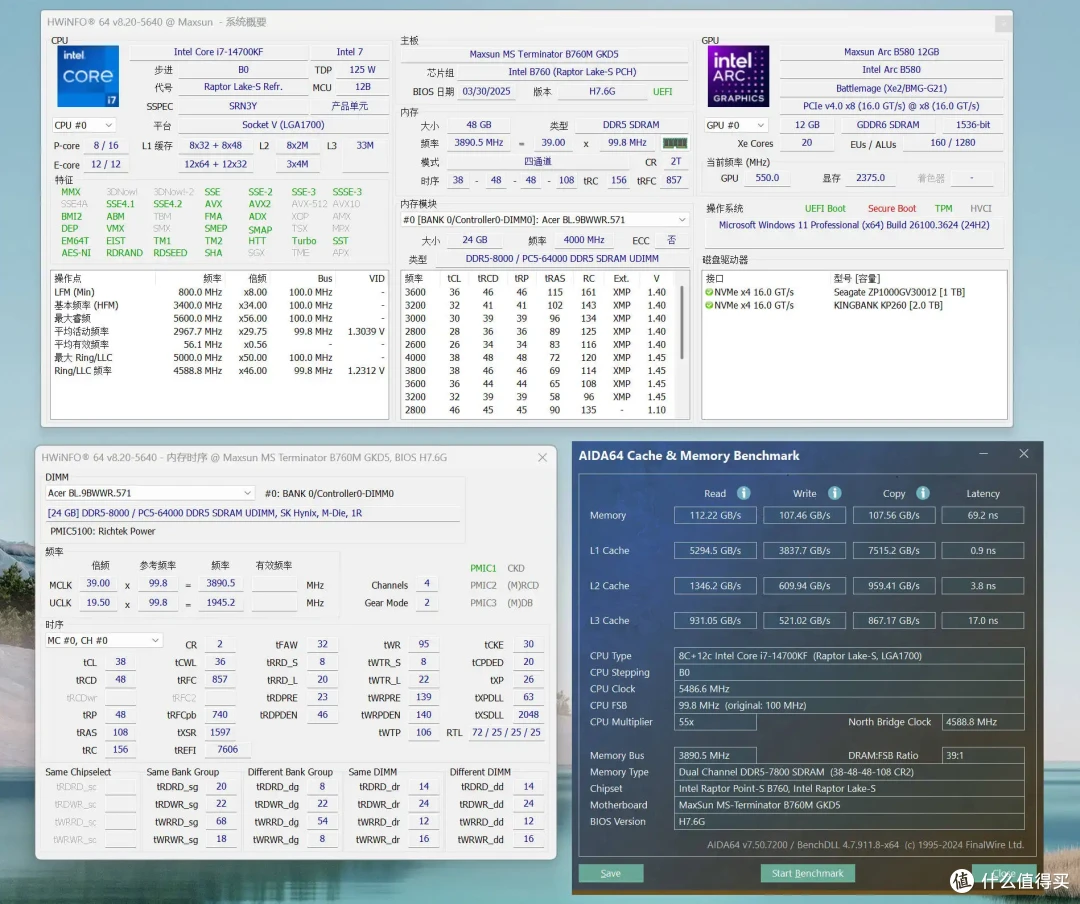Close the AIDA64 benchmark window
The height and width of the screenshot is (904, 1080).
point(1024,453)
